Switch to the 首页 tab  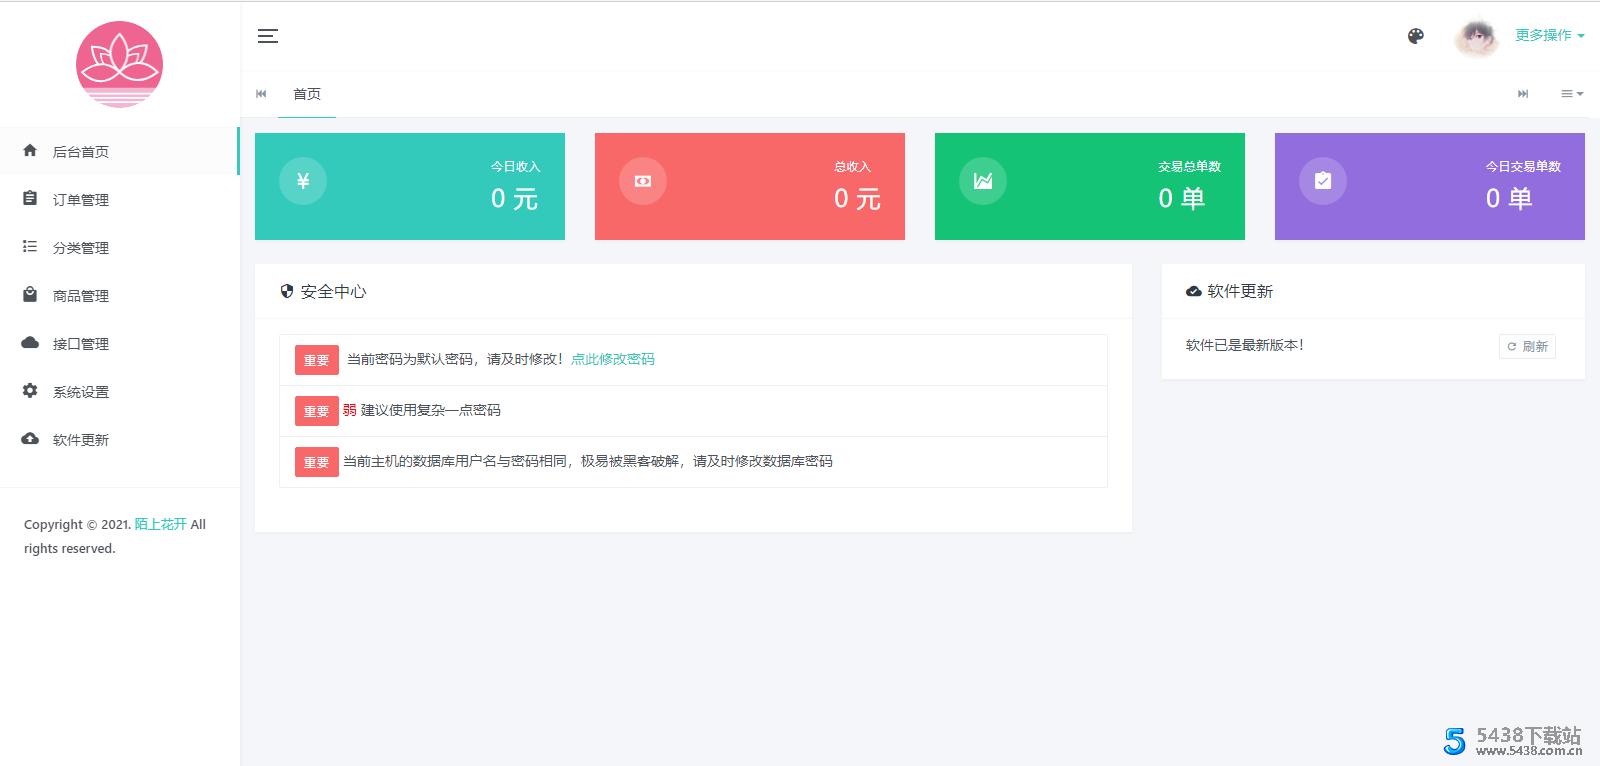click(307, 94)
